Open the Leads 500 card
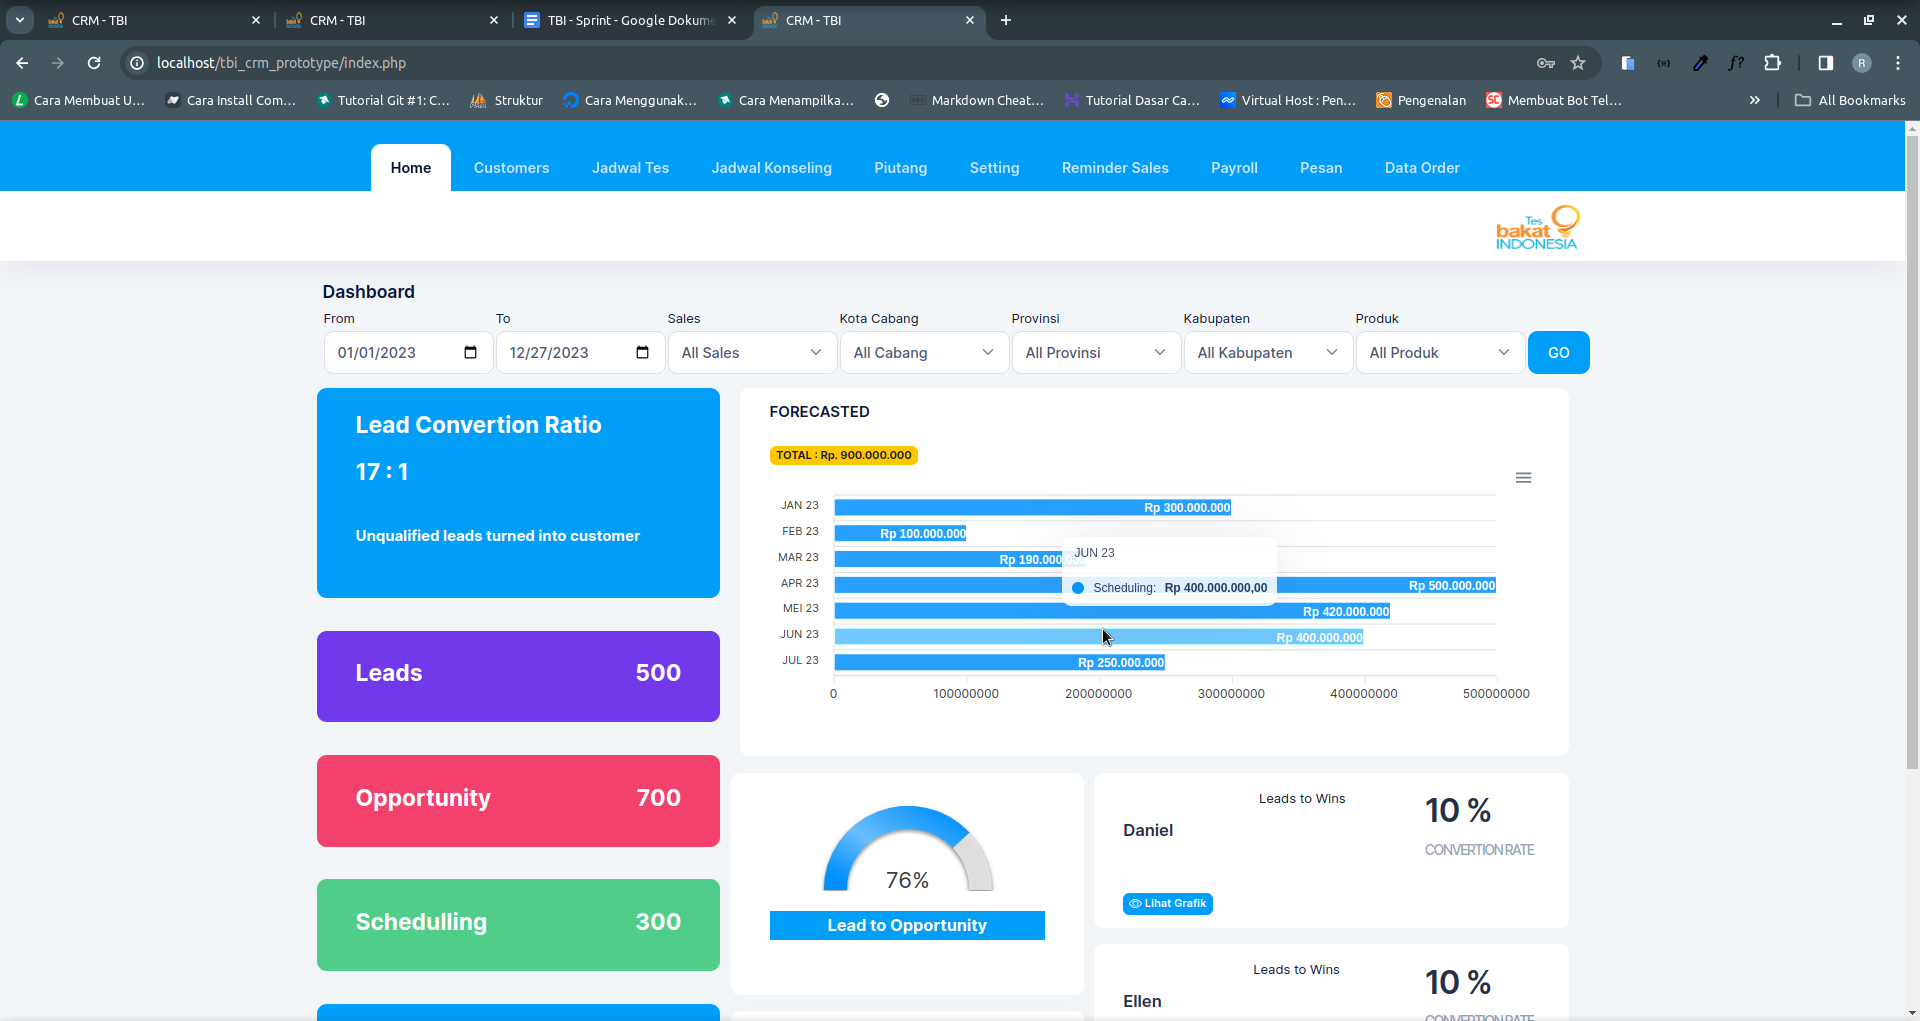 coord(518,676)
